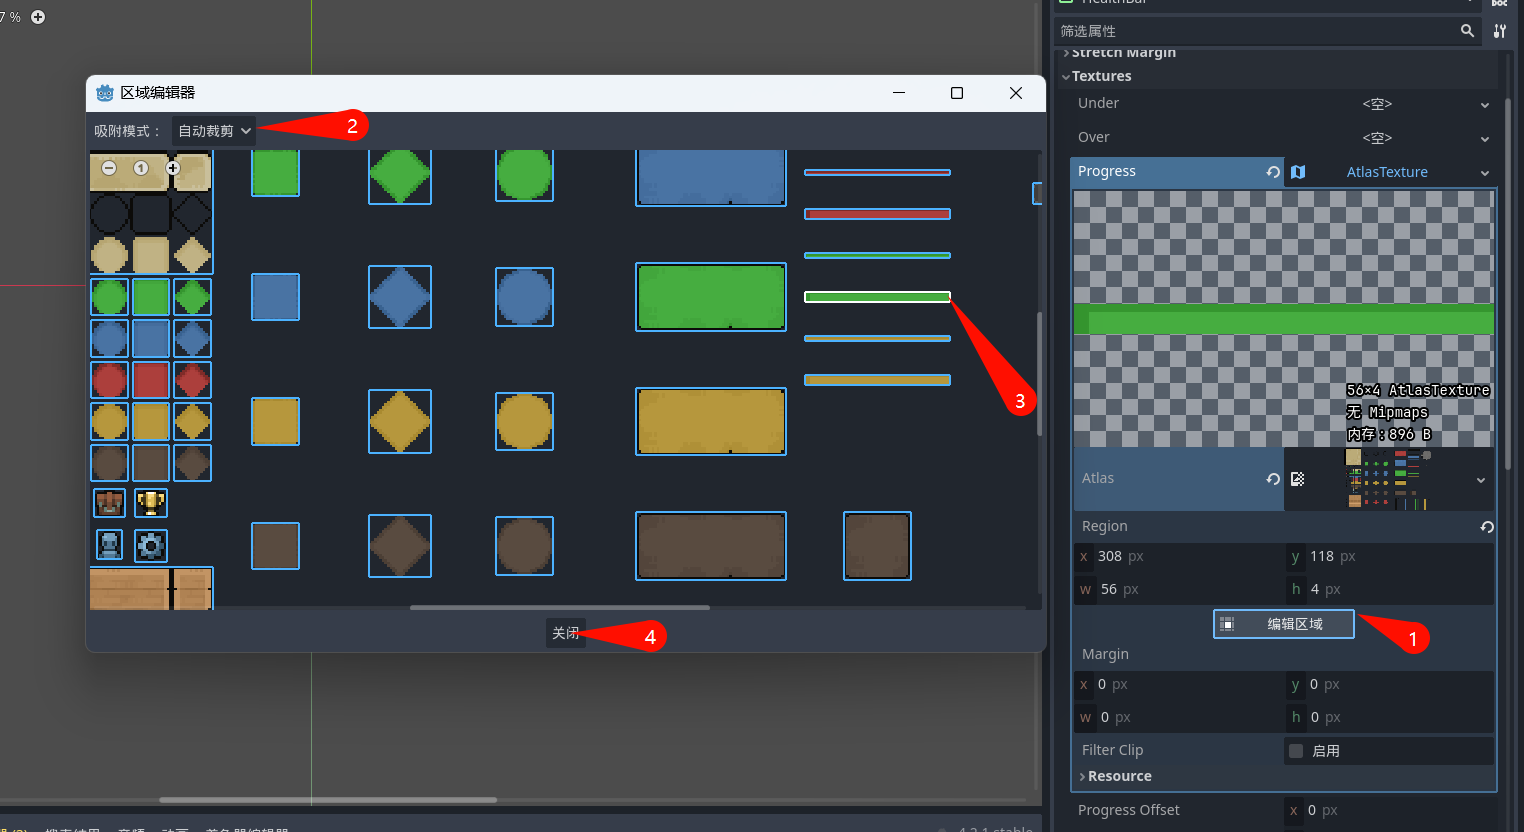The height and width of the screenshot is (832, 1524).
Task: Select the Progress property label
Action: point(1107,172)
